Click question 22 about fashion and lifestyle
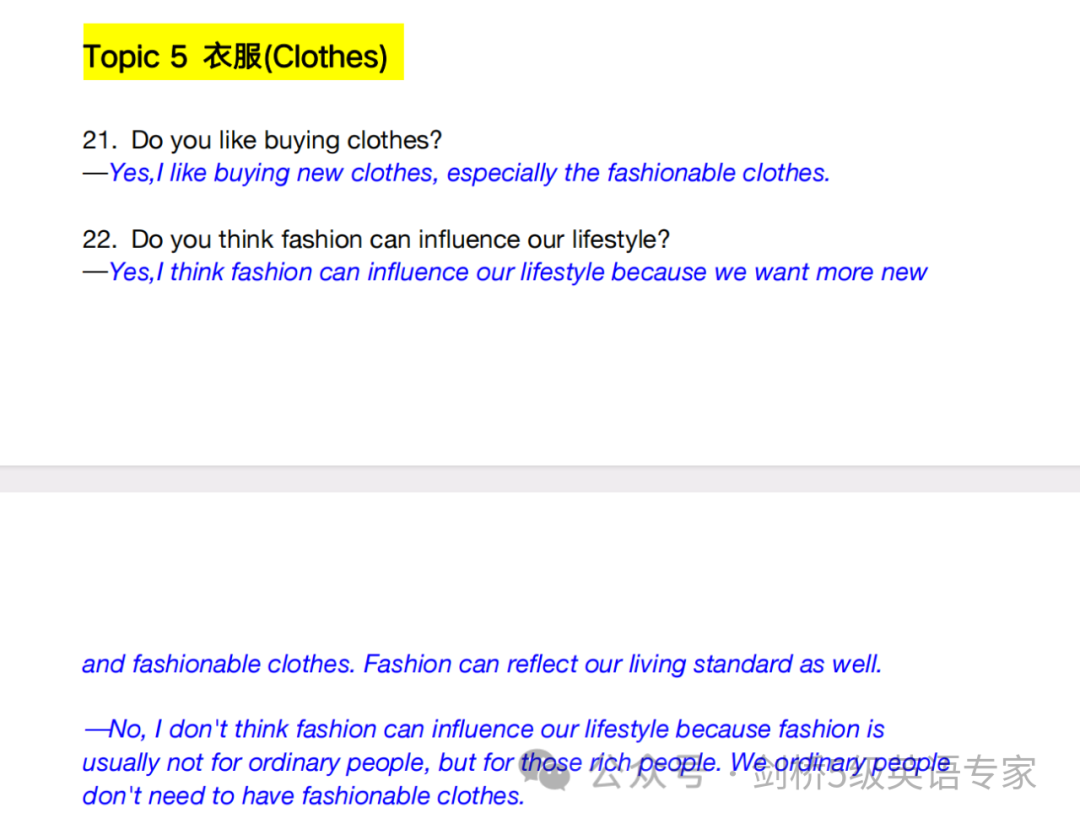Viewport: 1080px width, 829px height. click(x=376, y=239)
